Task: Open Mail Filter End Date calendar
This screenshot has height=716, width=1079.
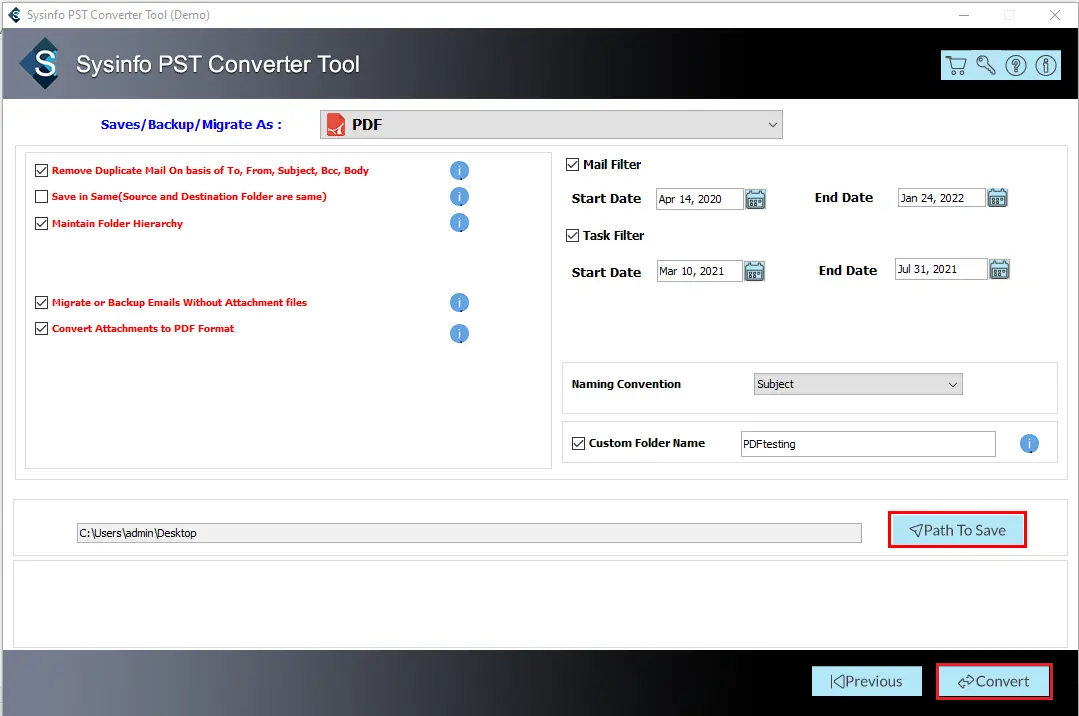Action: (997, 198)
